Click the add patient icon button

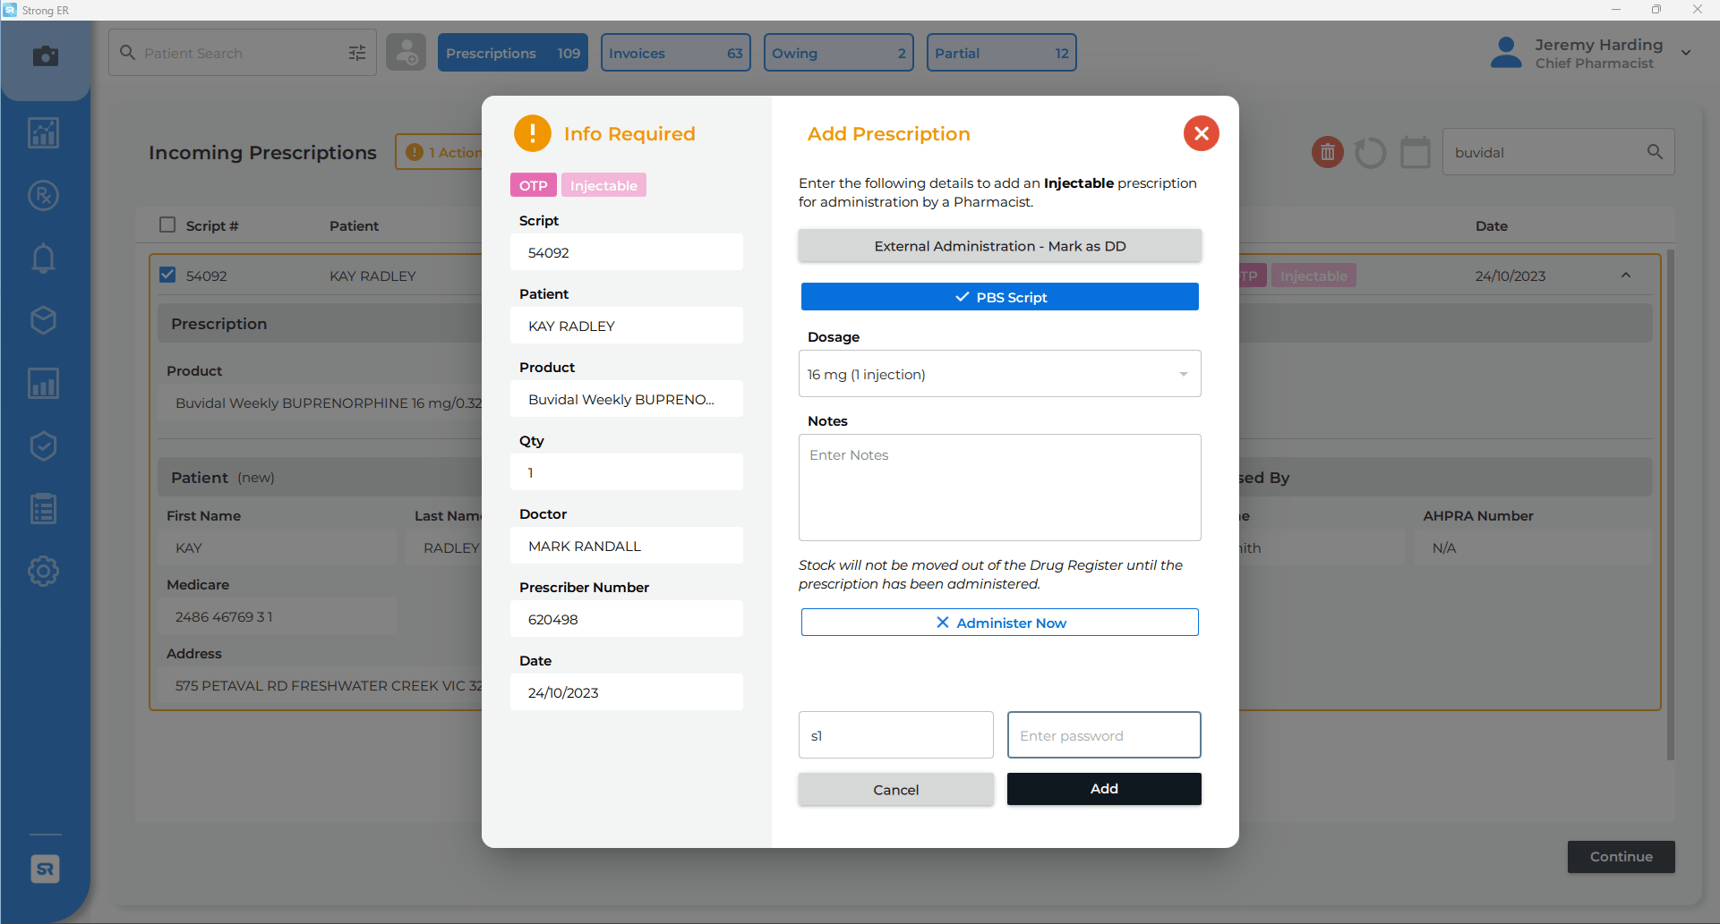point(406,52)
